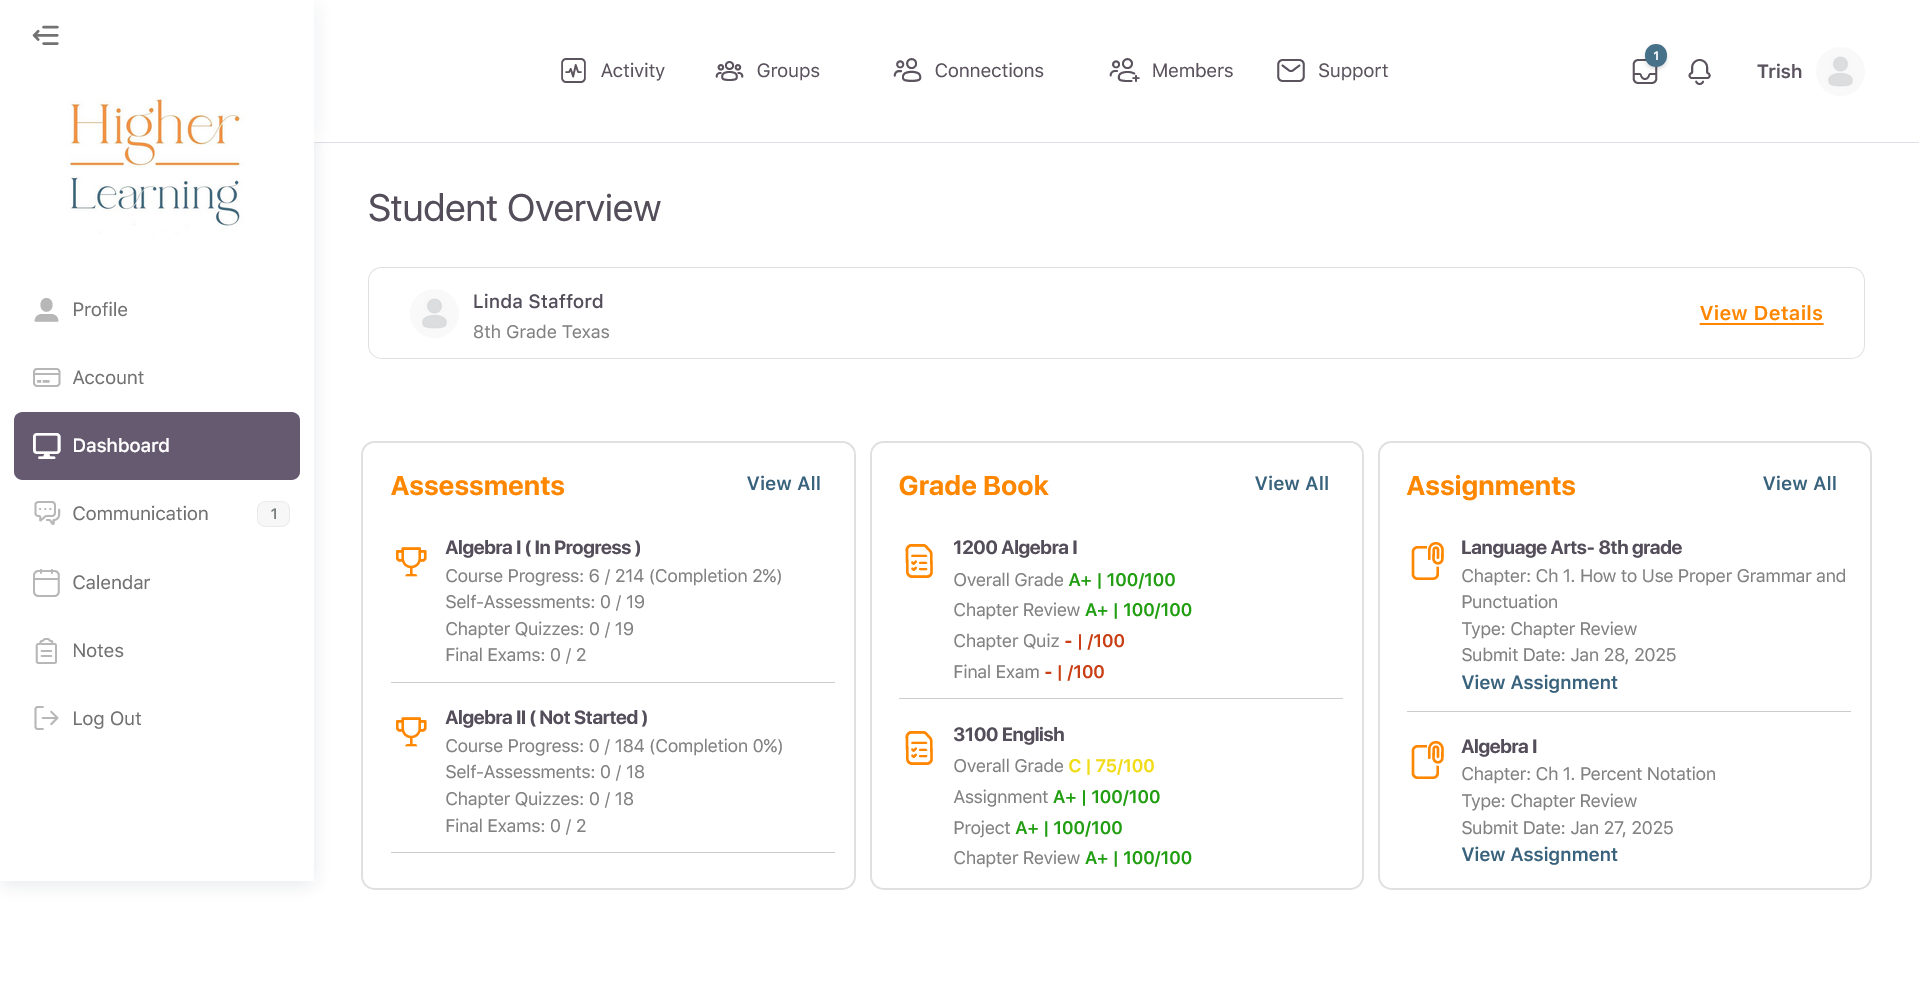Collapse the sidebar with the back-arrow menu icon
Viewport: 1919px width, 1002px height.
[x=46, y=36]
